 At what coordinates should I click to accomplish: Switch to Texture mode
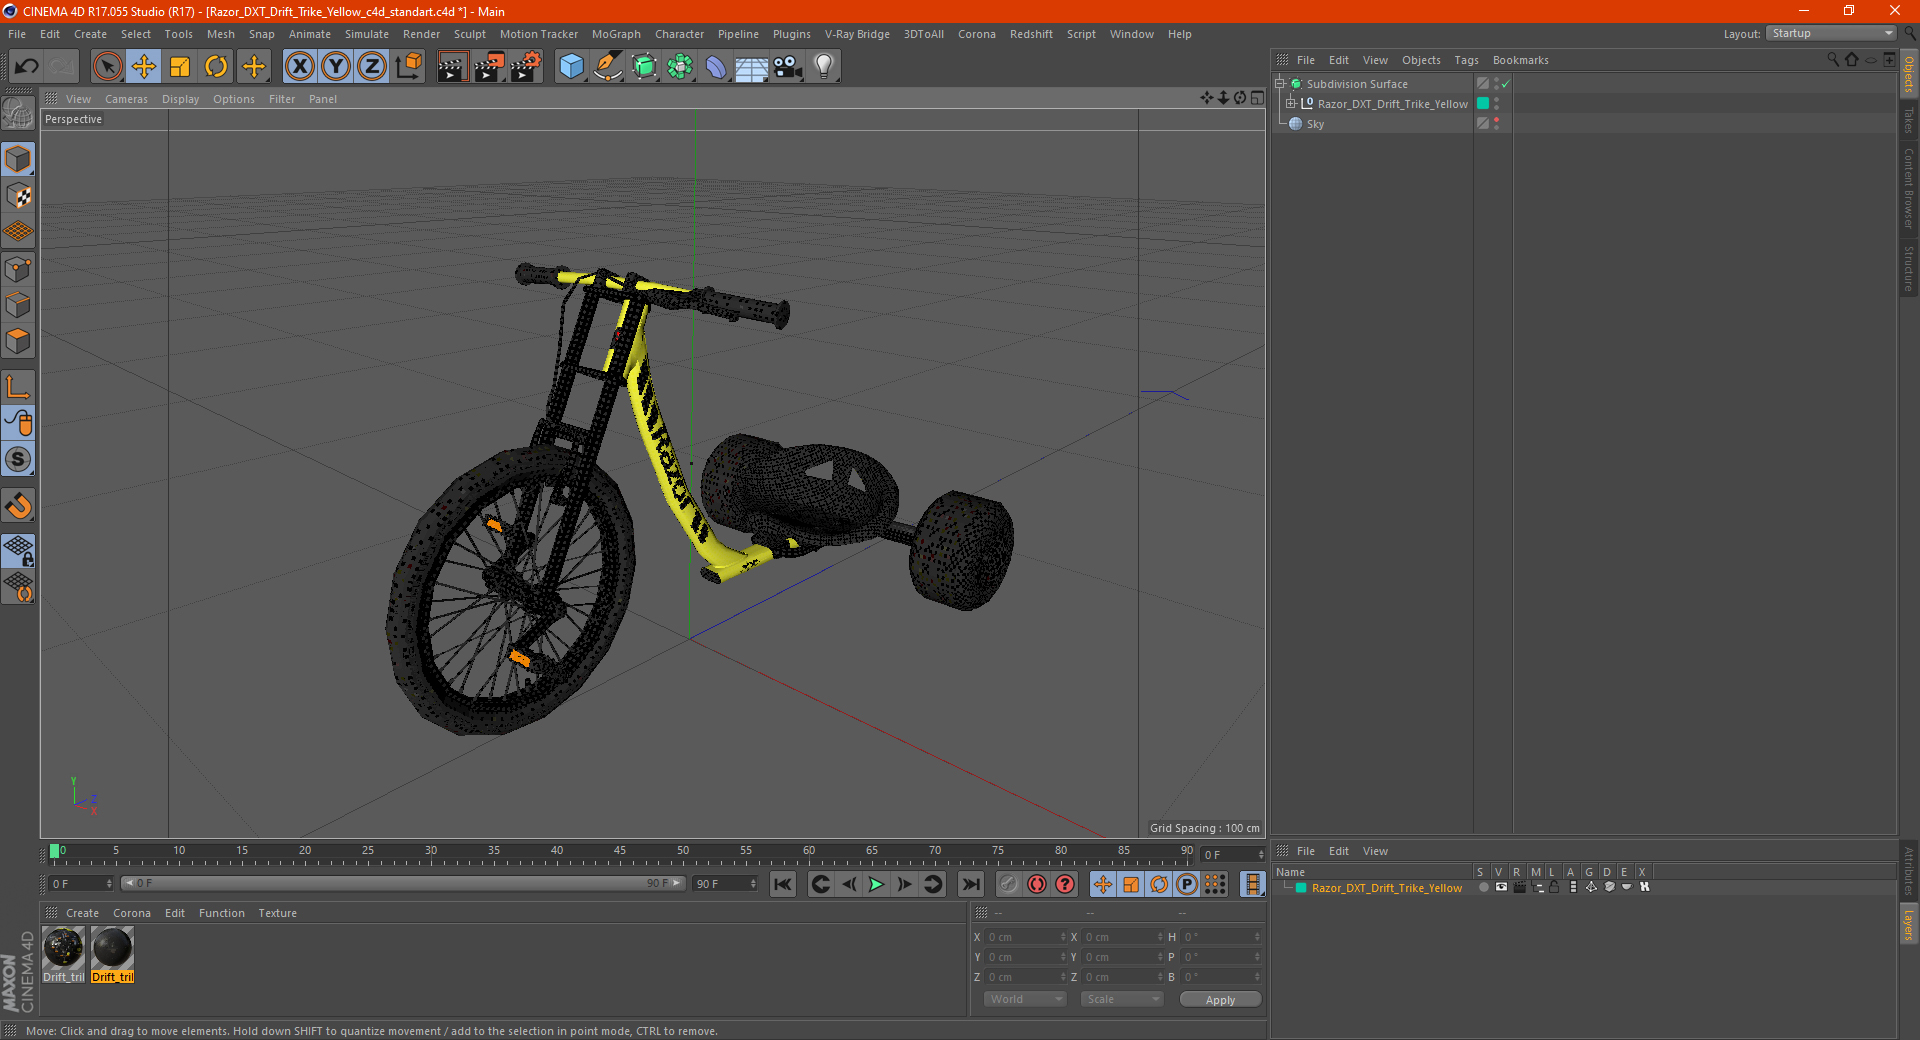18,196
